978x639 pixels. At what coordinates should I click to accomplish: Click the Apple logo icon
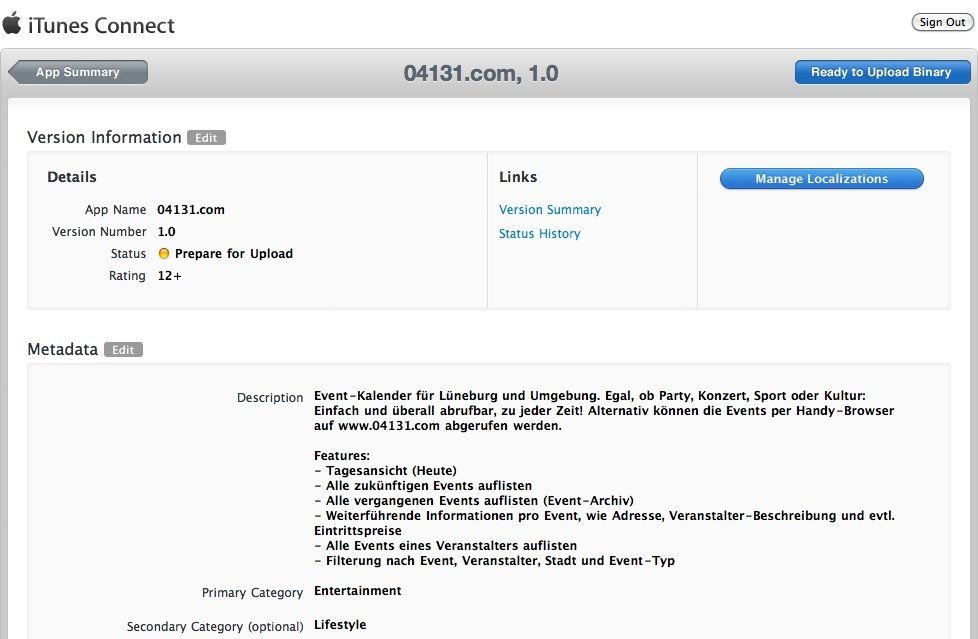[x=12, y=24]
